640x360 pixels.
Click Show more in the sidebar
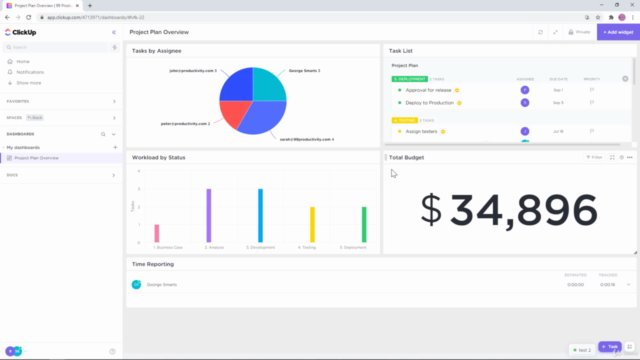coord(29,83)
